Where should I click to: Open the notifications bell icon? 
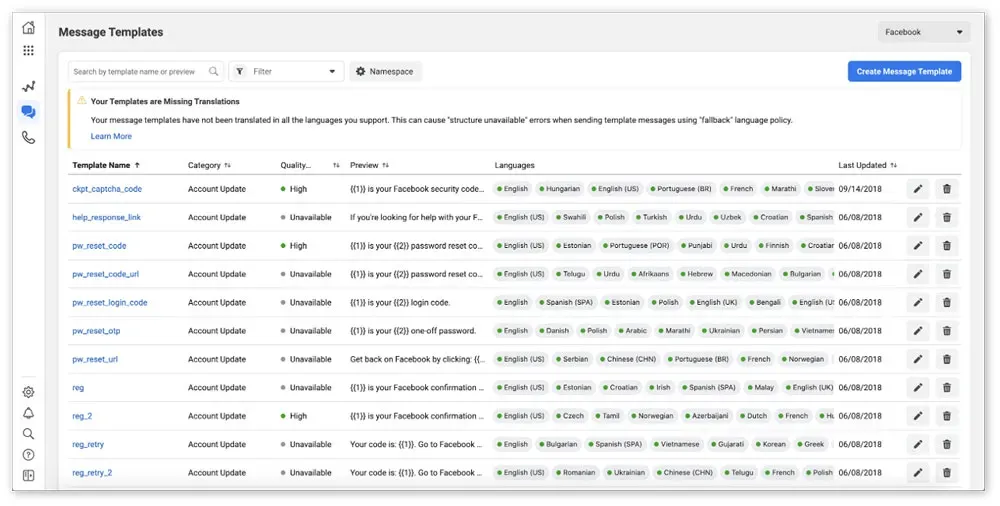[x=28, y=413]
